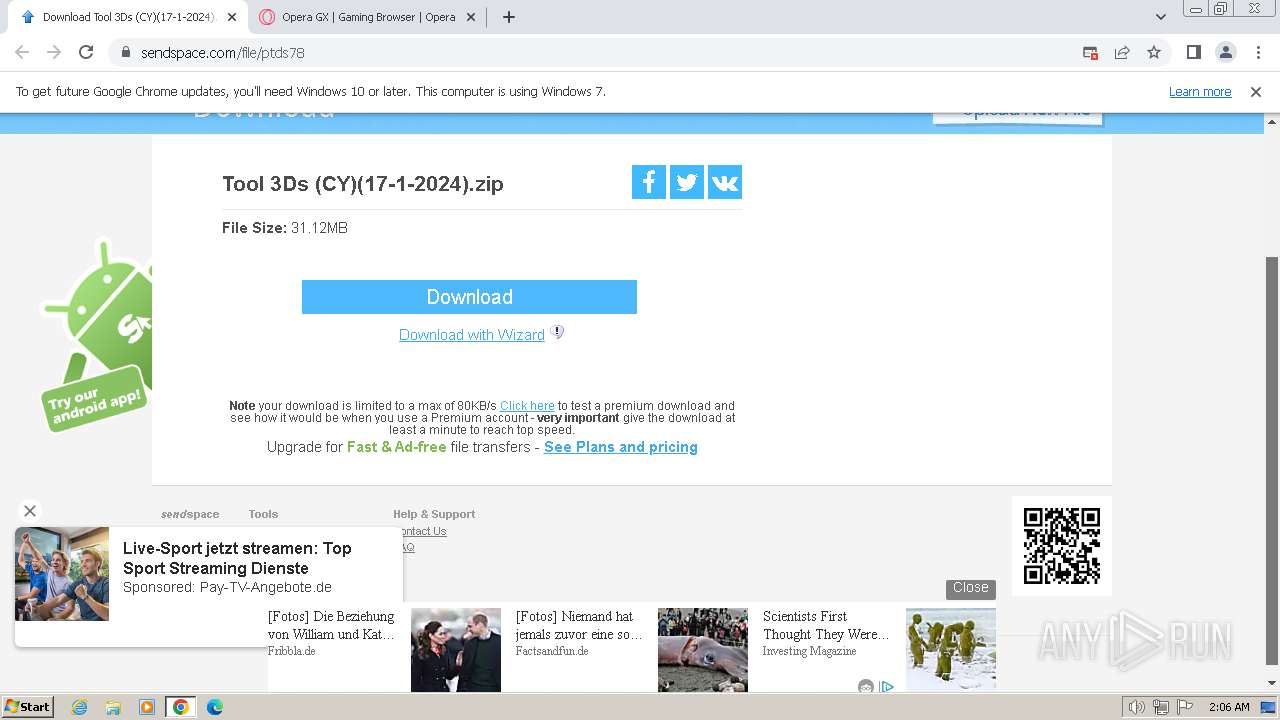Viewport: 1280px width, 720px height.
Task: Open See Plans and pricing link
Action: (x=621, y=447)
